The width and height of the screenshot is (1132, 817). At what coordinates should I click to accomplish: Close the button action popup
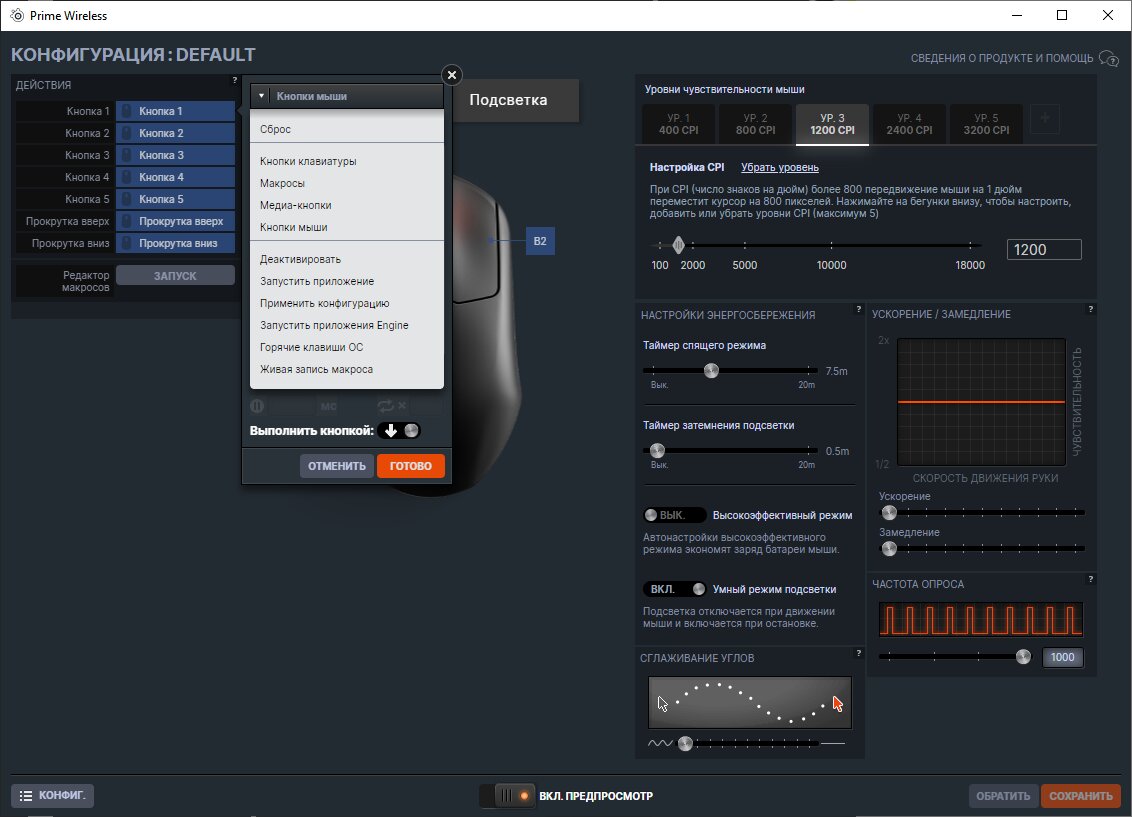pos(452,75)
